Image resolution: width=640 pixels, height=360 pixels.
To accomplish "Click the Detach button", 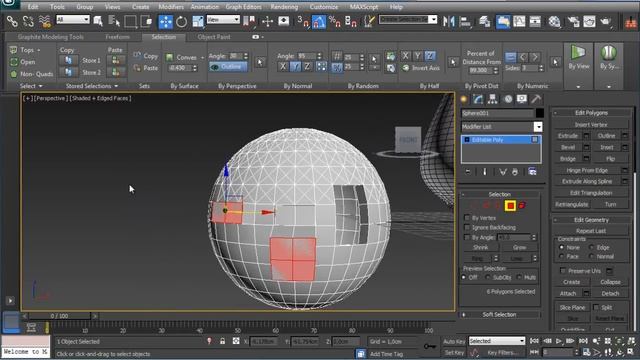I will [610, 293].
